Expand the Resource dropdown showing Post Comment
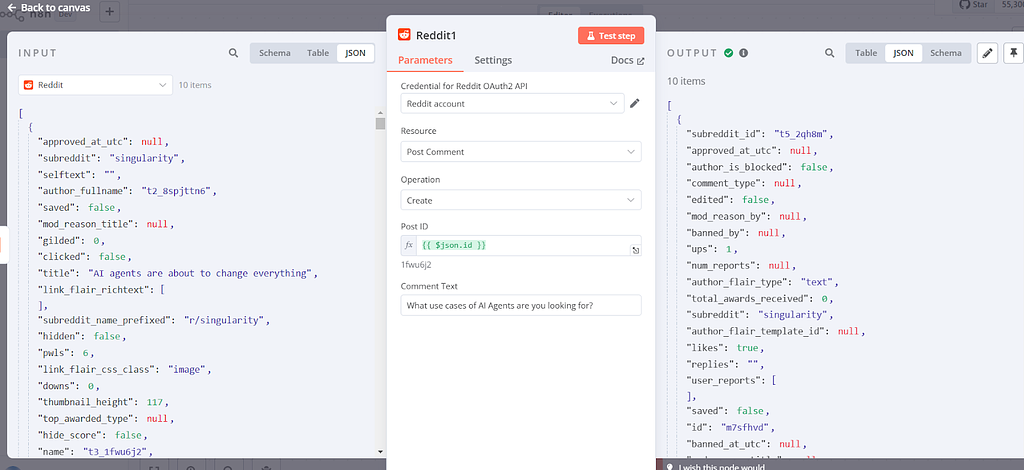1024x470 pixels. pyautogui.click(x=520, y=152)
